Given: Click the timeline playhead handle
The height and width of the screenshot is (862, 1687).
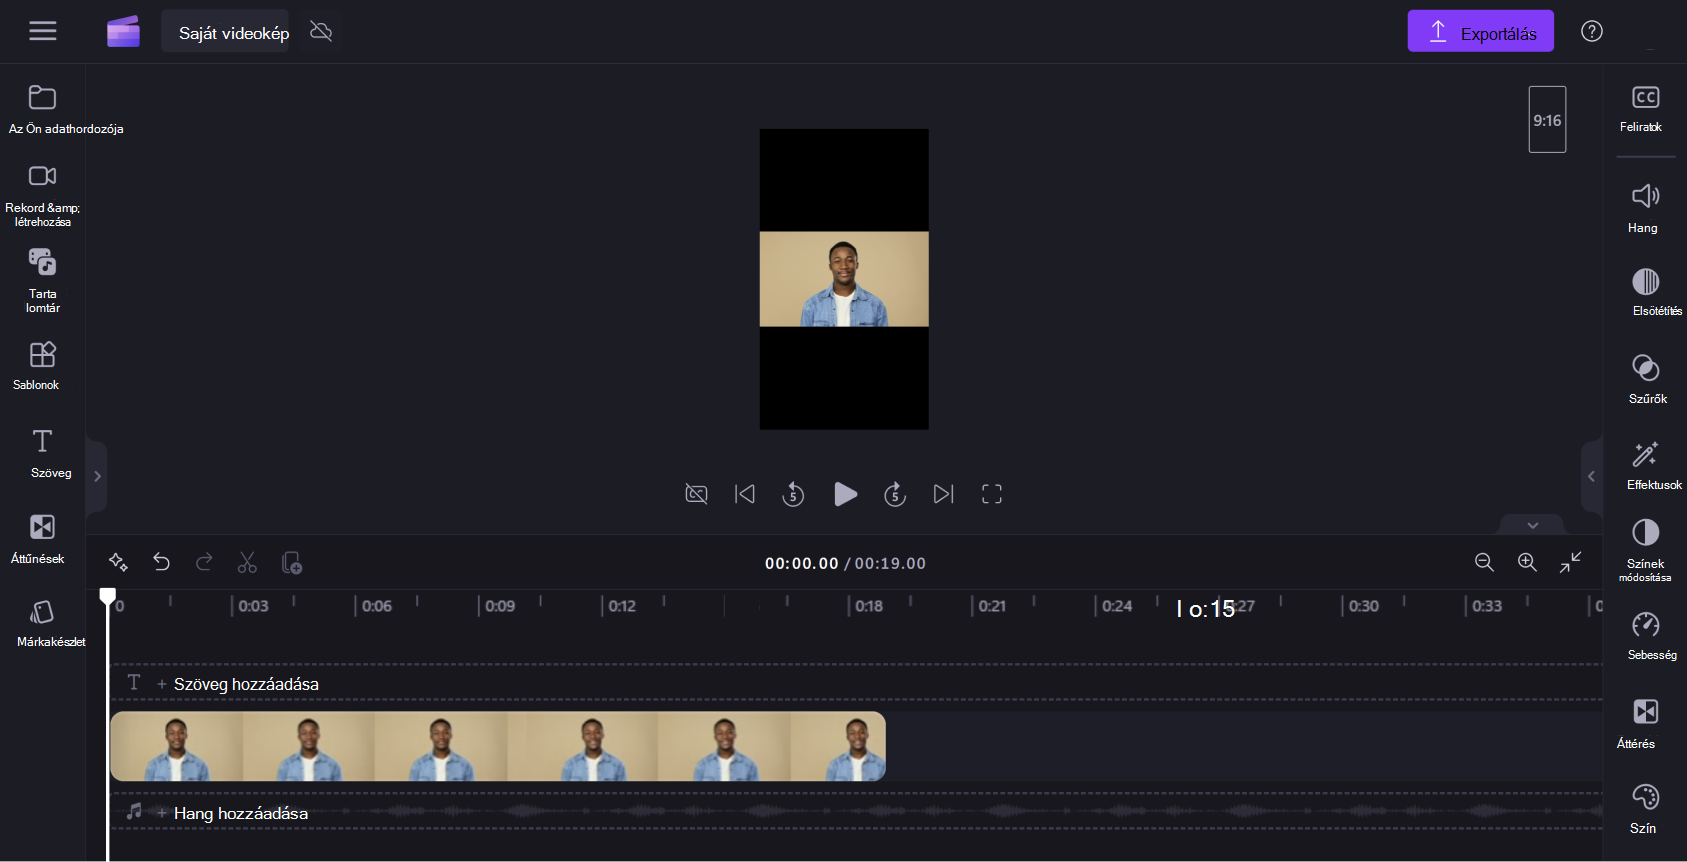Looking at the screenshot, I should (x=108, y=596).
